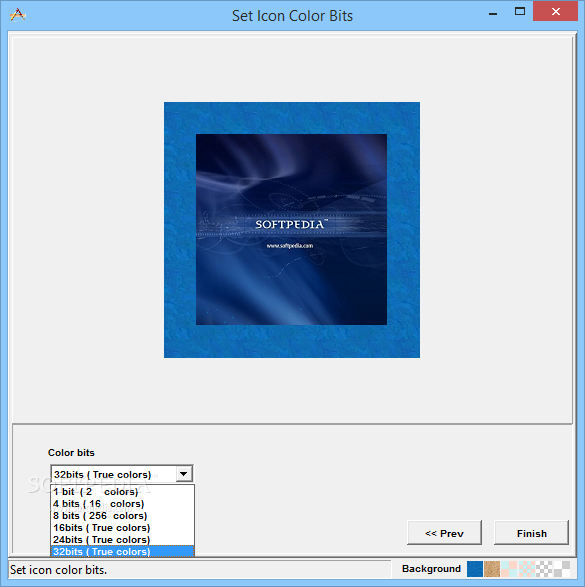The height and width of the screenshot is (587, 585).
Task: Click the Softpedia icon preview image
Action: click(x=292, y=230)
